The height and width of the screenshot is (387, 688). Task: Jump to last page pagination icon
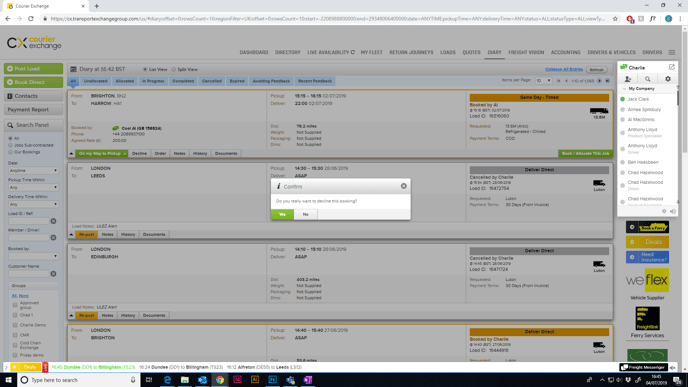[x=607, y=81]
